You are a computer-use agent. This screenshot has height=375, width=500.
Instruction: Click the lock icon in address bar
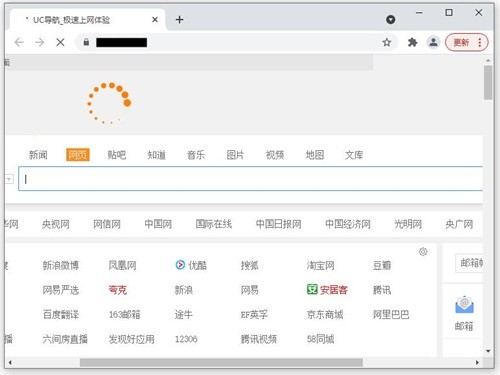(86, 42)
